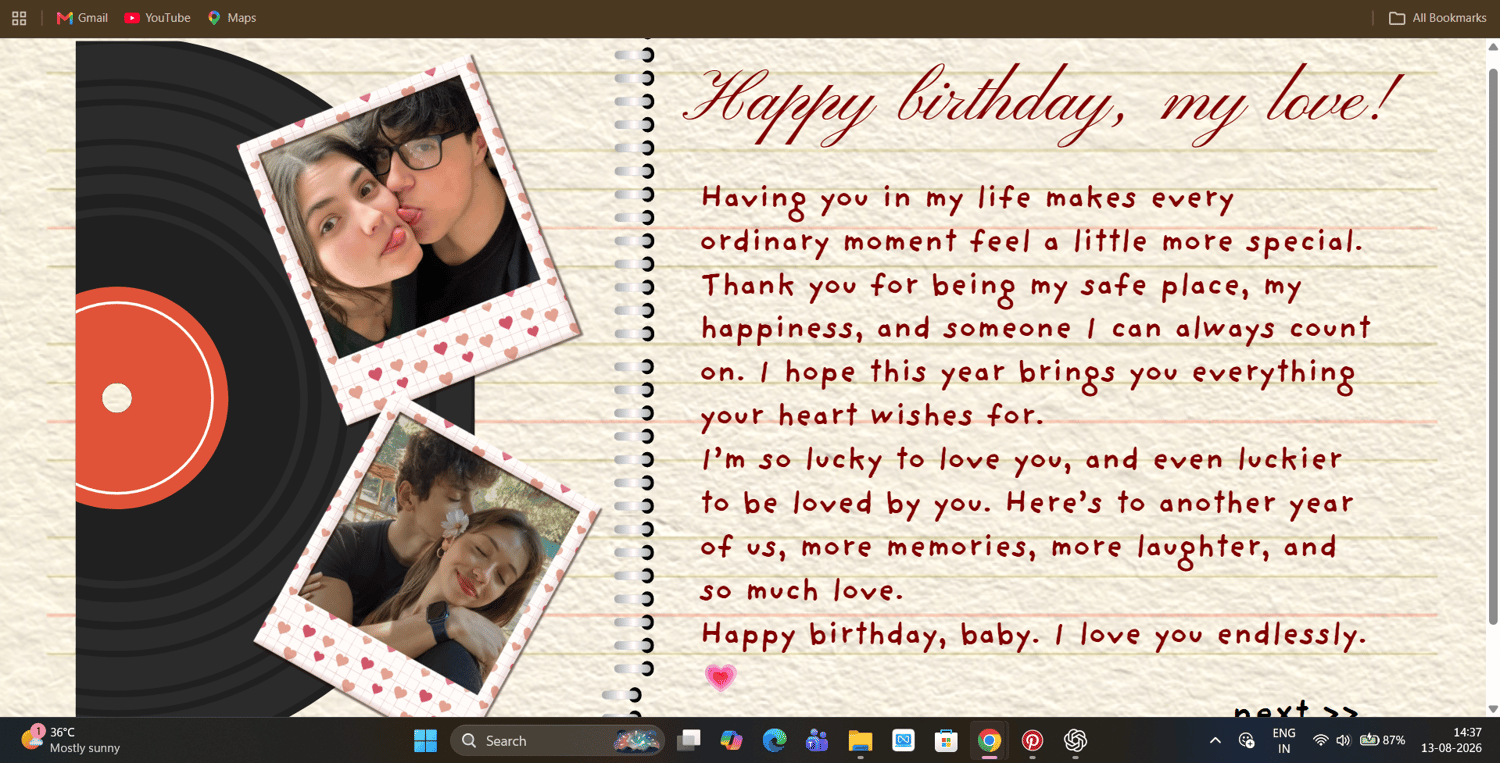Switch to Google Chrome in the taskbar
The image size is (1500, 763).
989,740
